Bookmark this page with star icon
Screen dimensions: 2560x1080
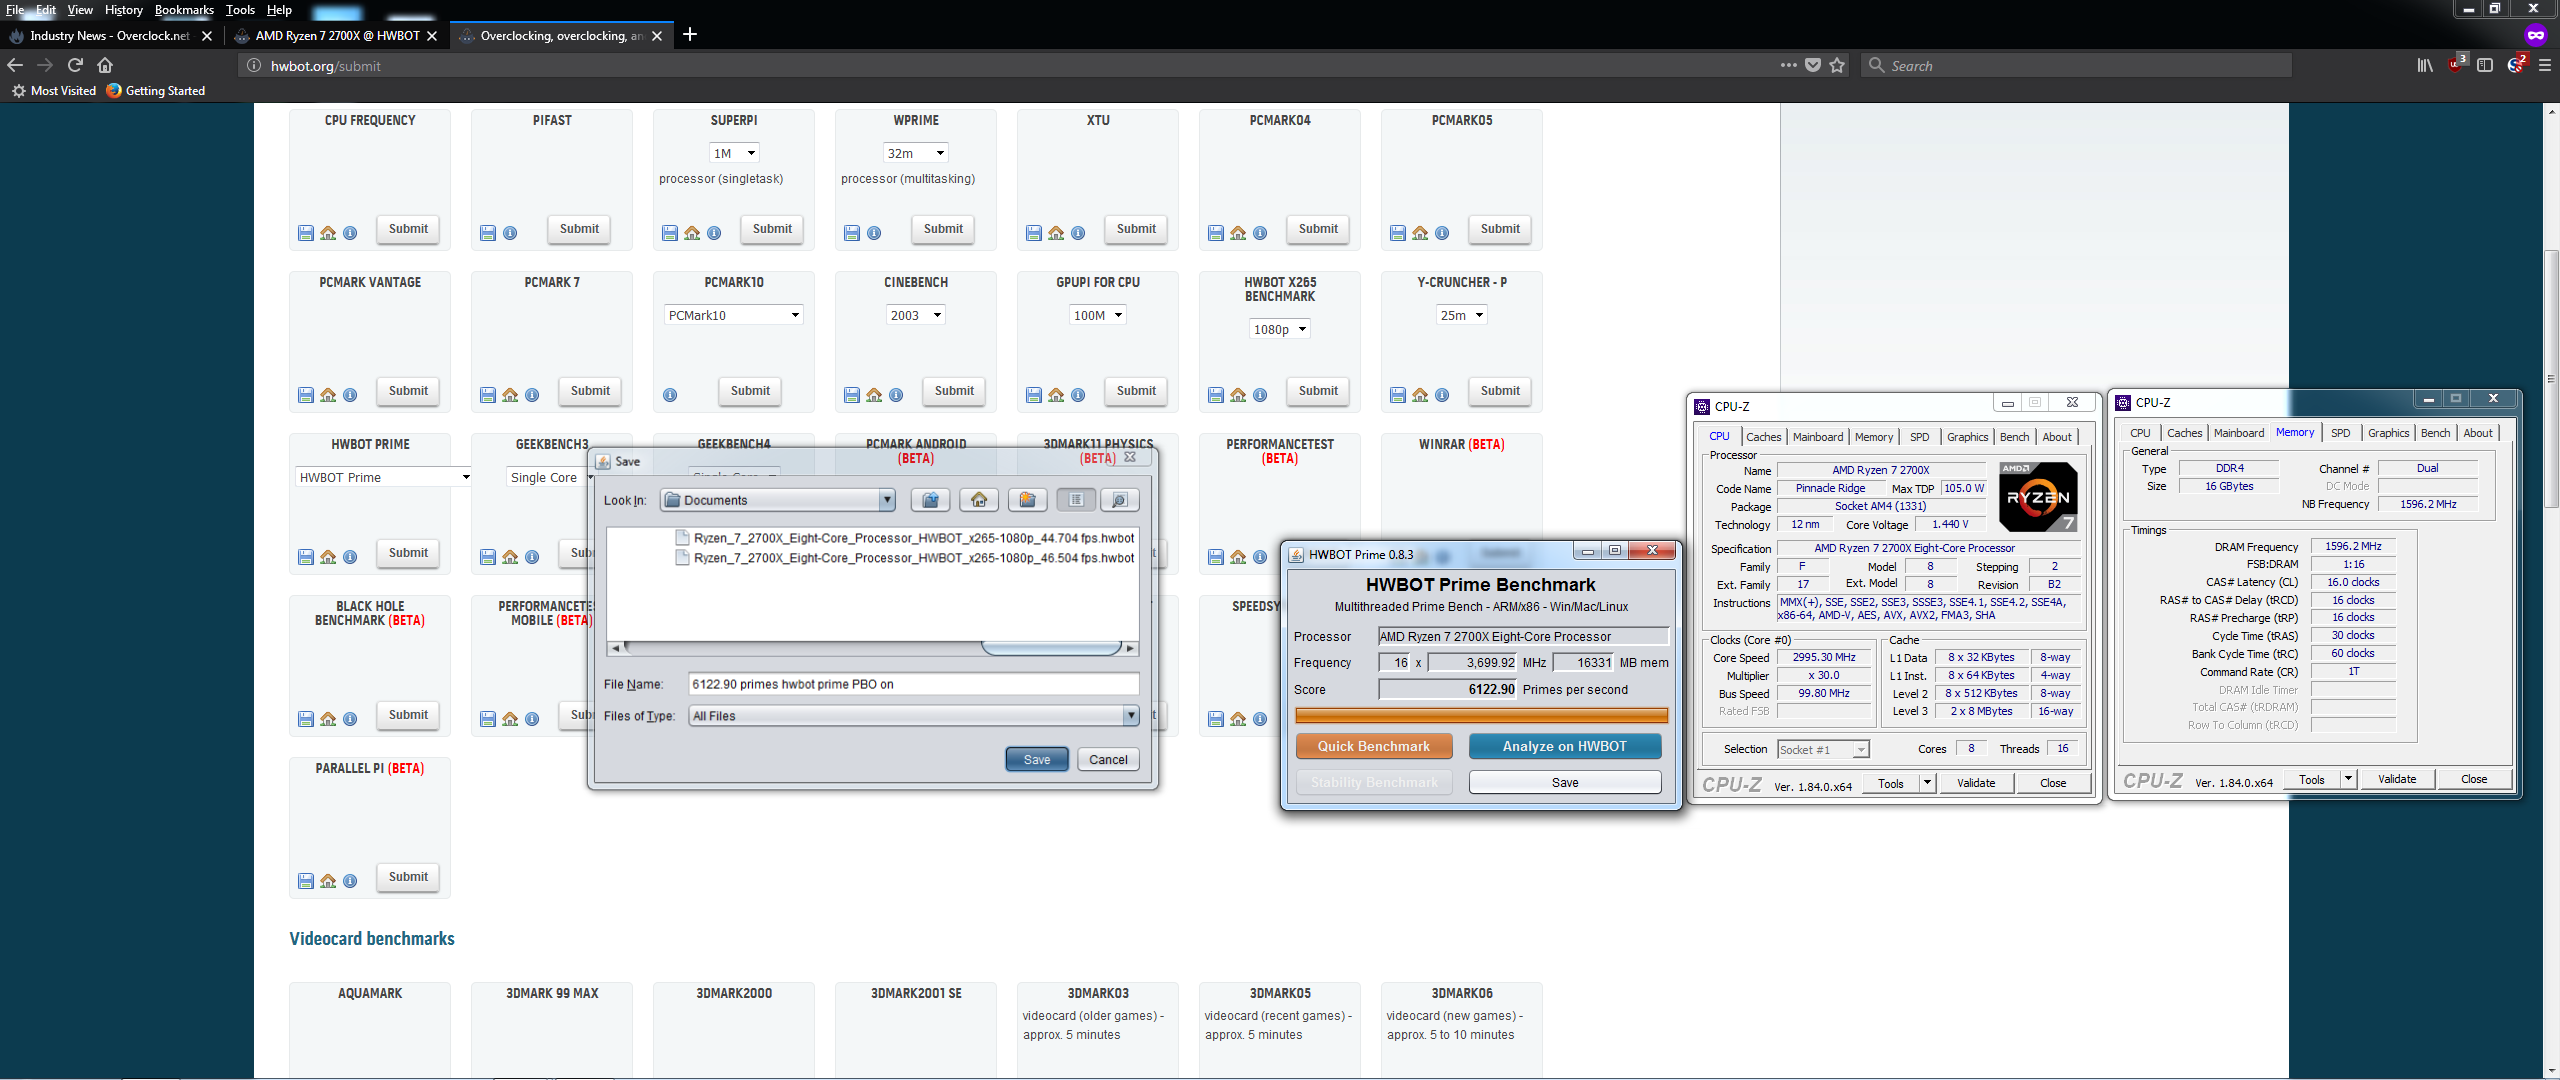pyautogui.click(x=1837, y=65)
